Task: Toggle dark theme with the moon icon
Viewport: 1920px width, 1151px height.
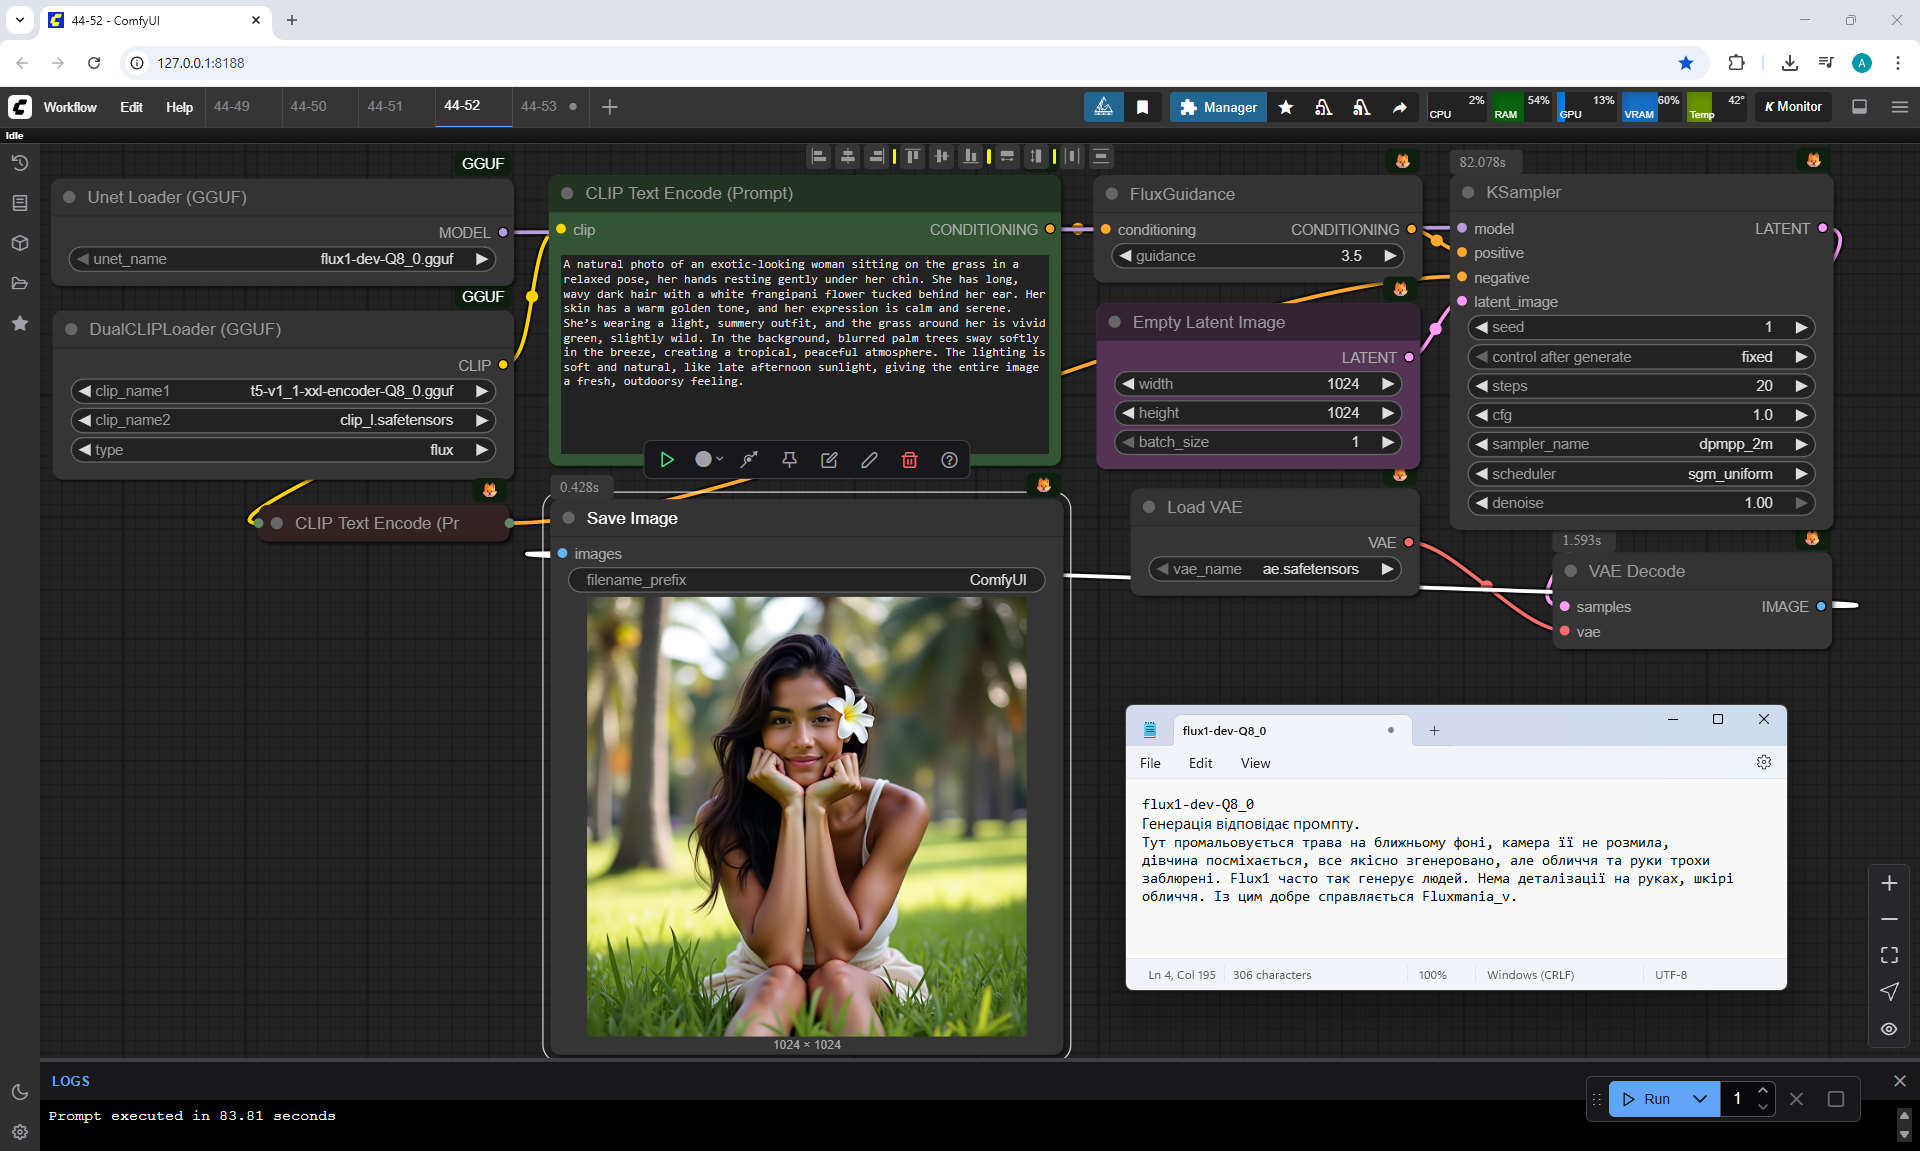Action: (20, 1092)
